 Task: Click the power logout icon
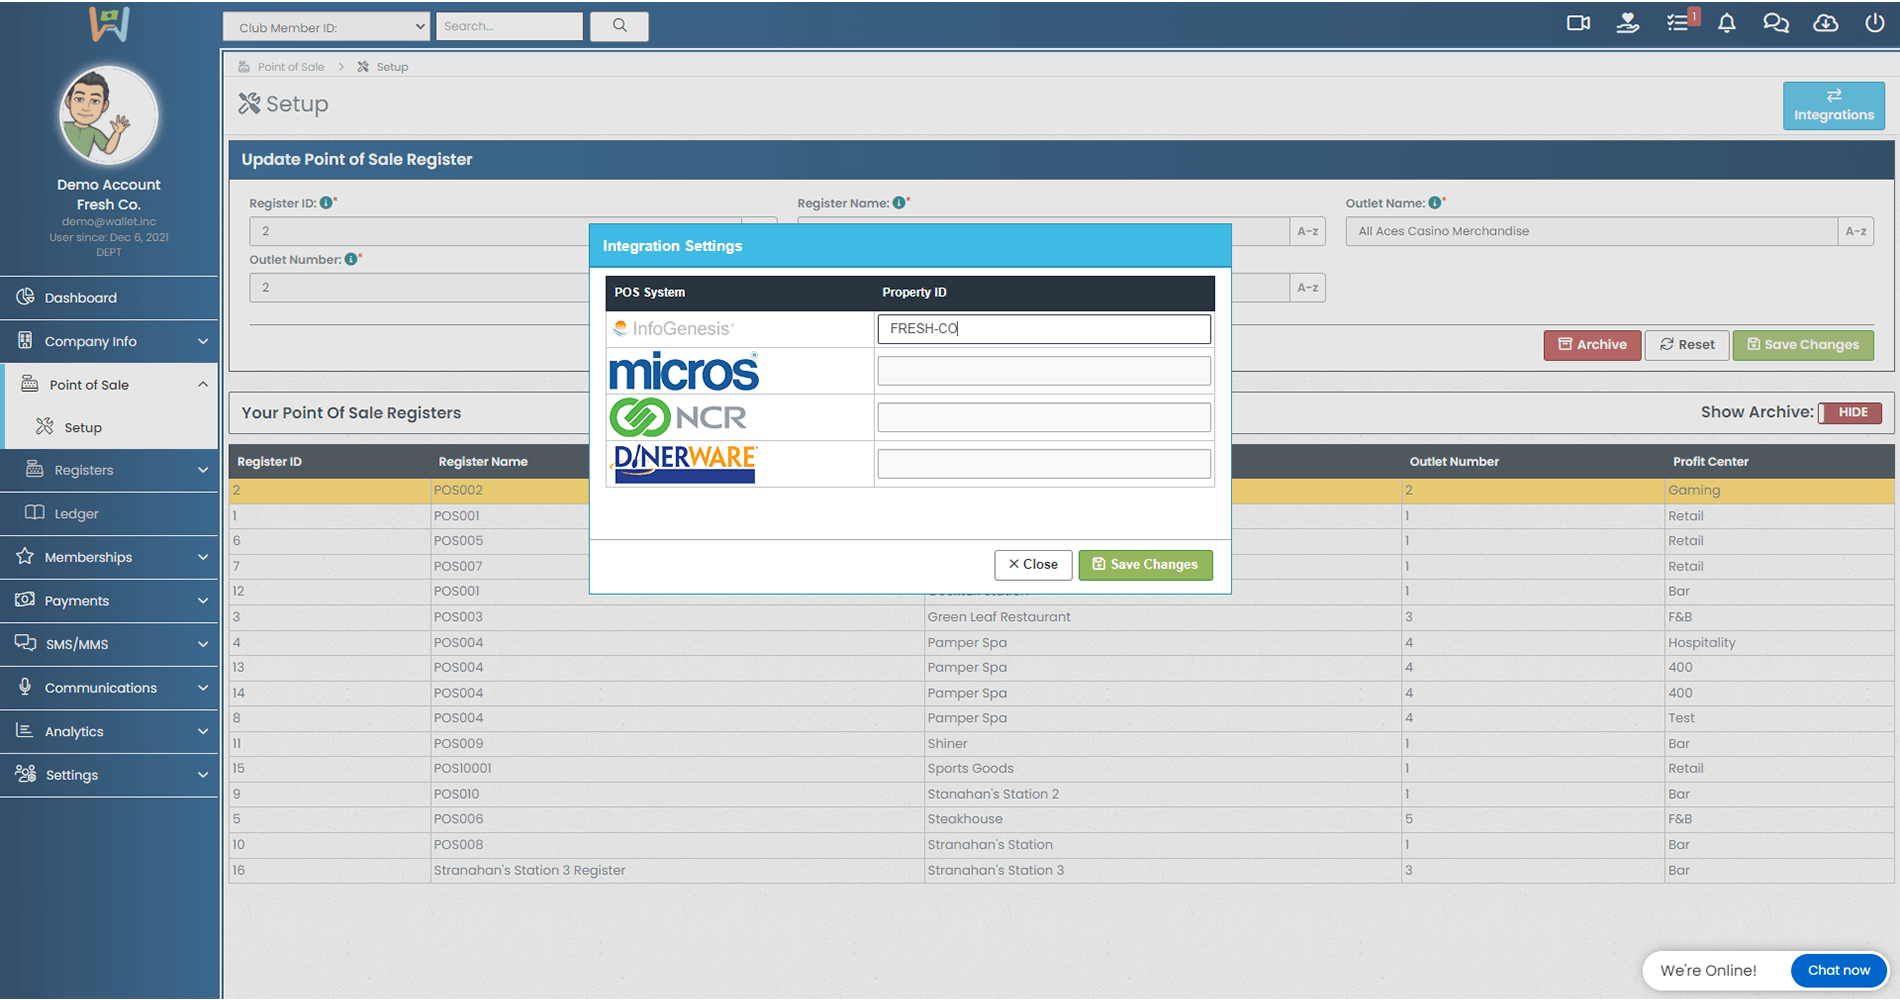pos(1874,23)
